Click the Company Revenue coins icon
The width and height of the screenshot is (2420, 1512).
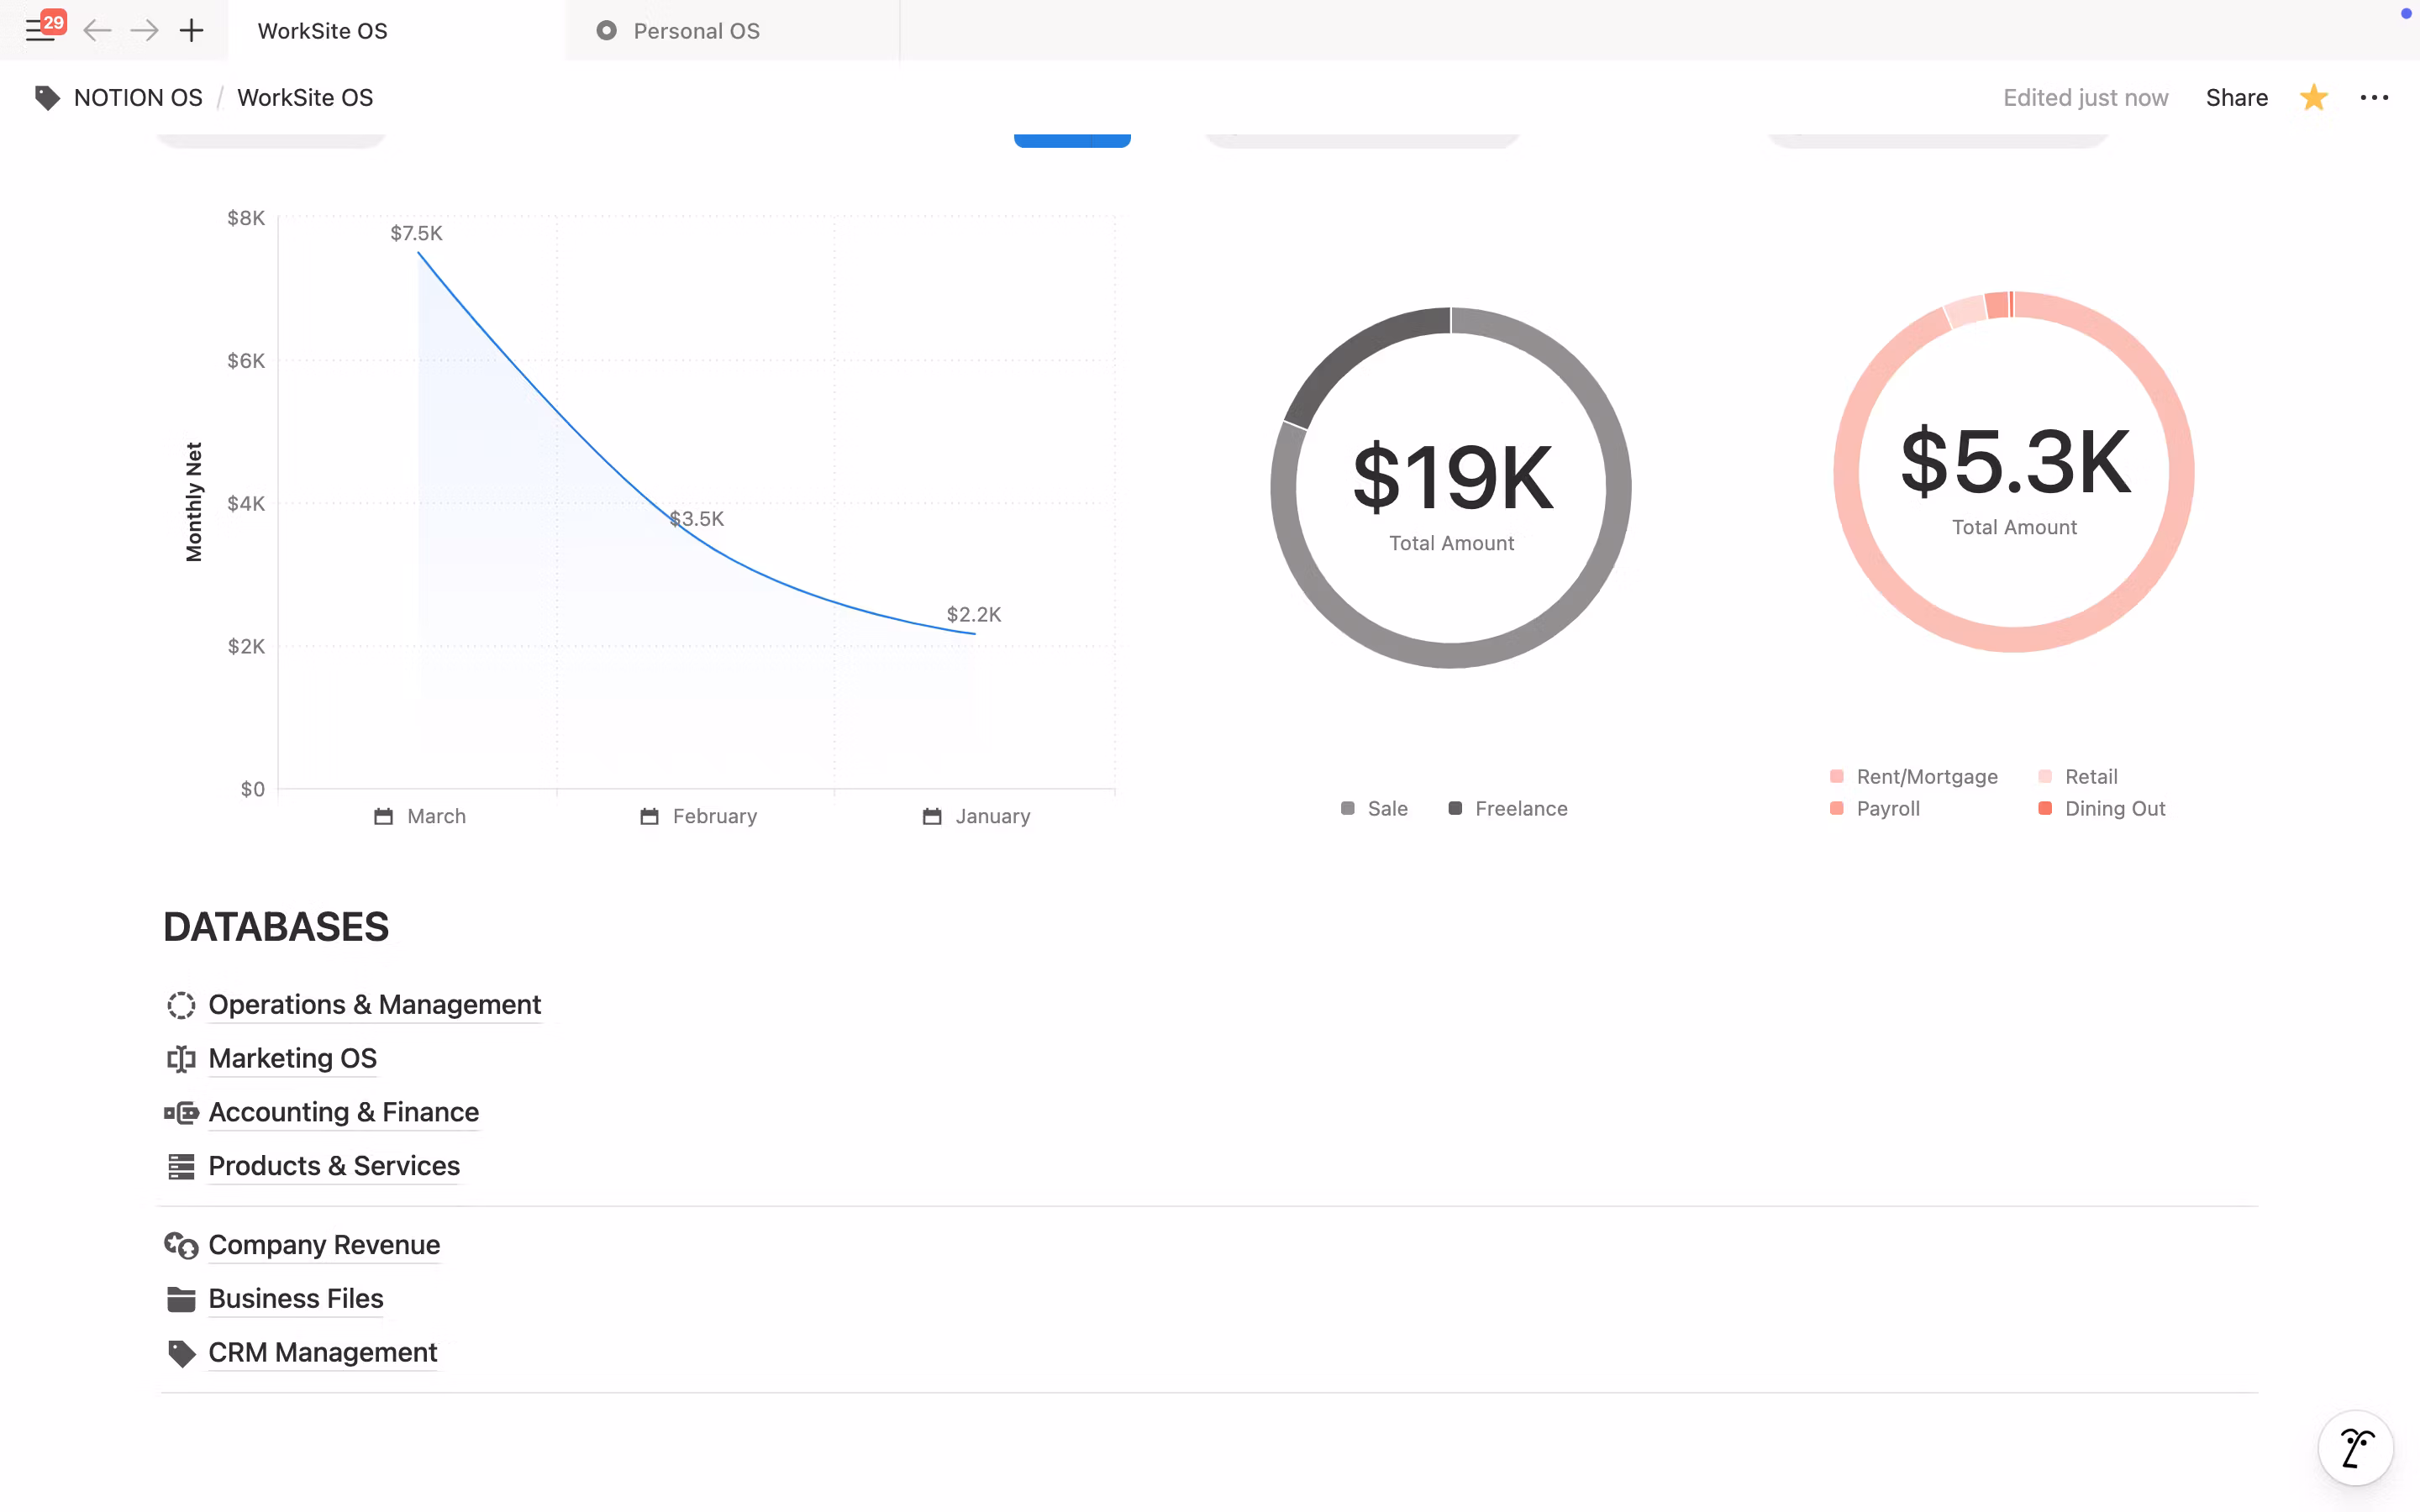coord(181,1245)
